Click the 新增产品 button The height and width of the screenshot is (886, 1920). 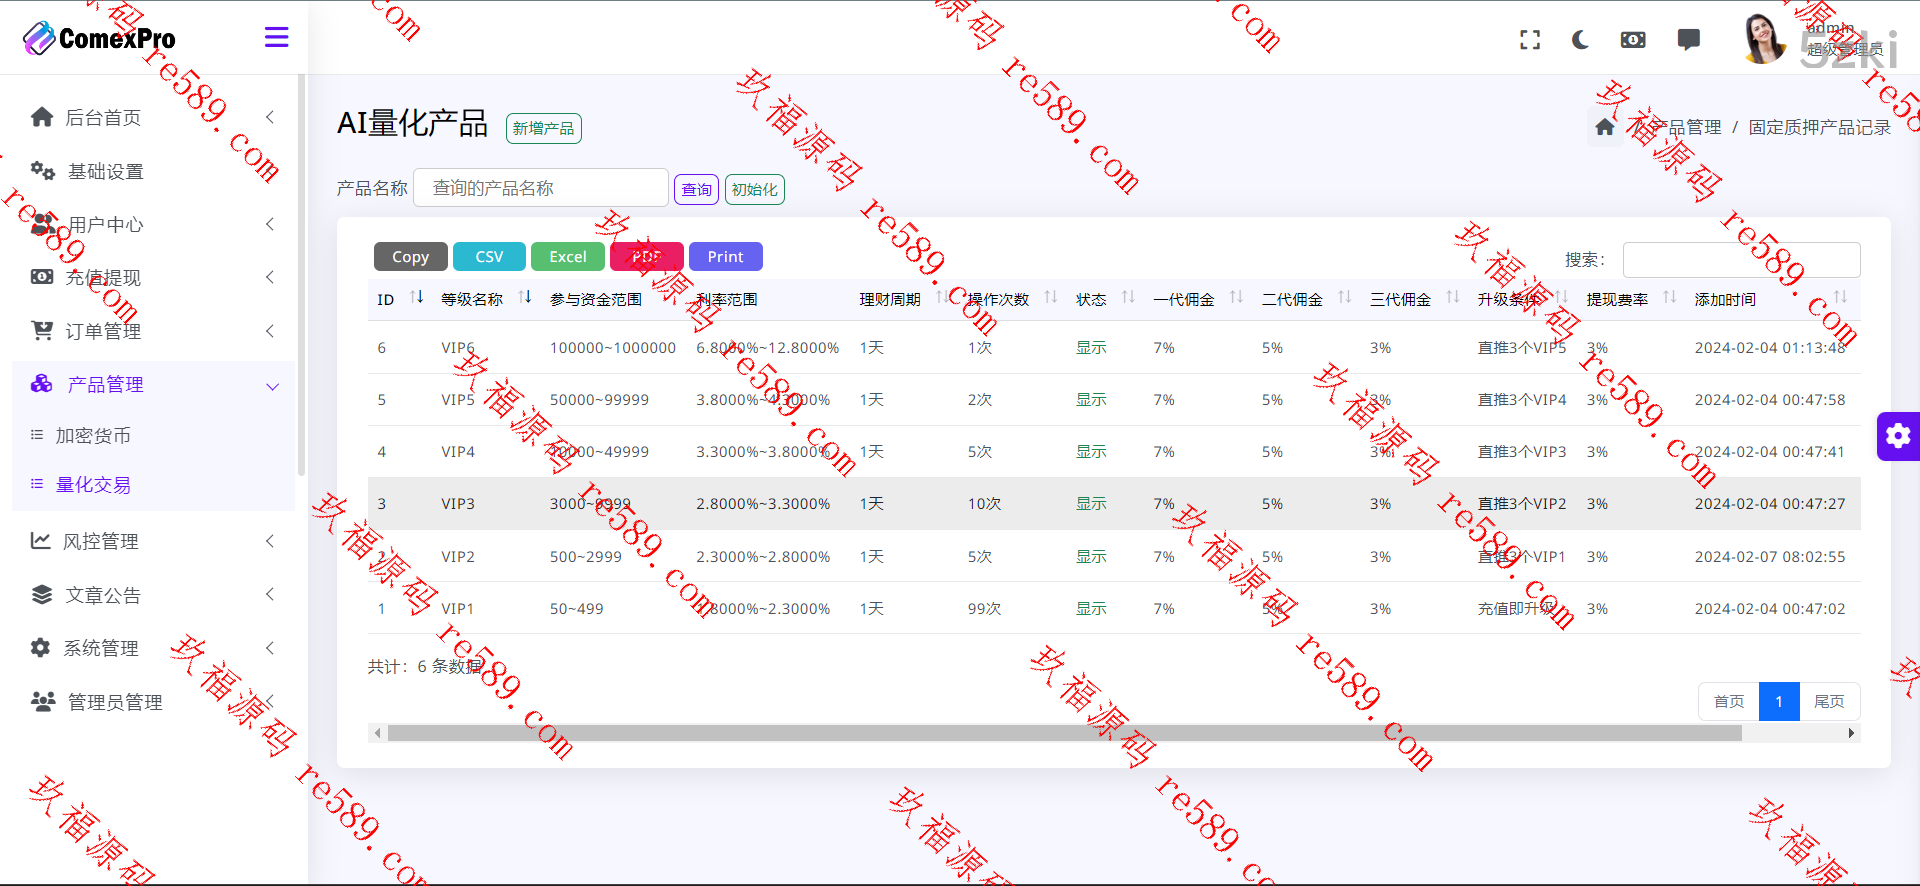543,128
